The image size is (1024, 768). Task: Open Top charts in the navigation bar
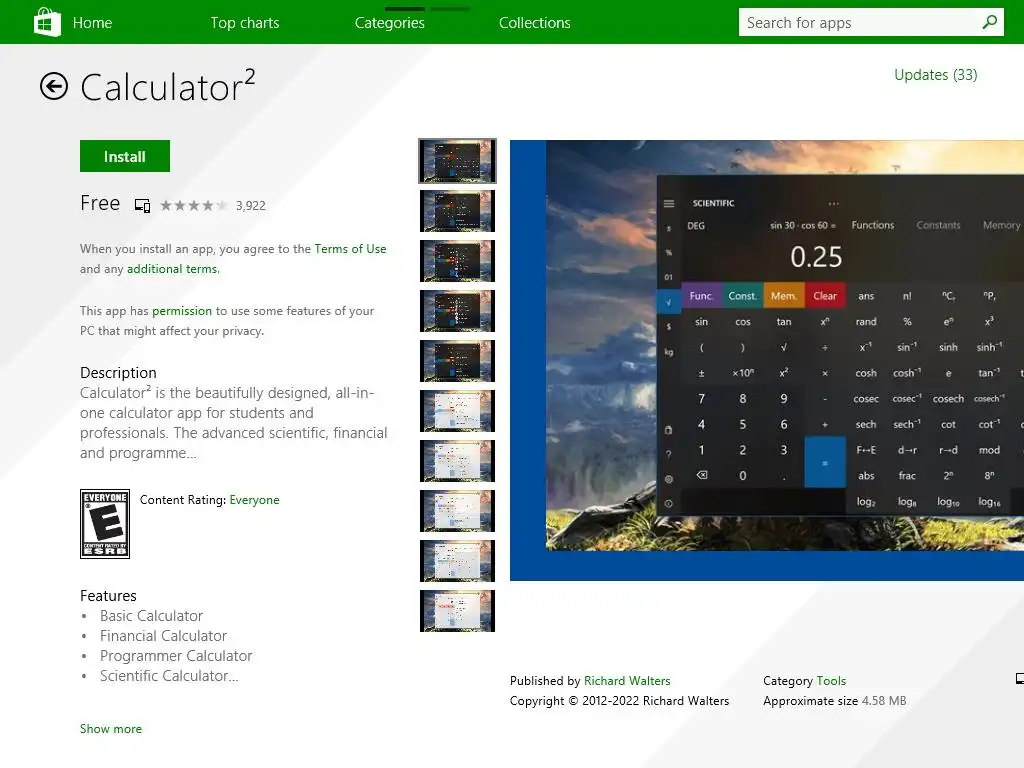tap(245, 23)
